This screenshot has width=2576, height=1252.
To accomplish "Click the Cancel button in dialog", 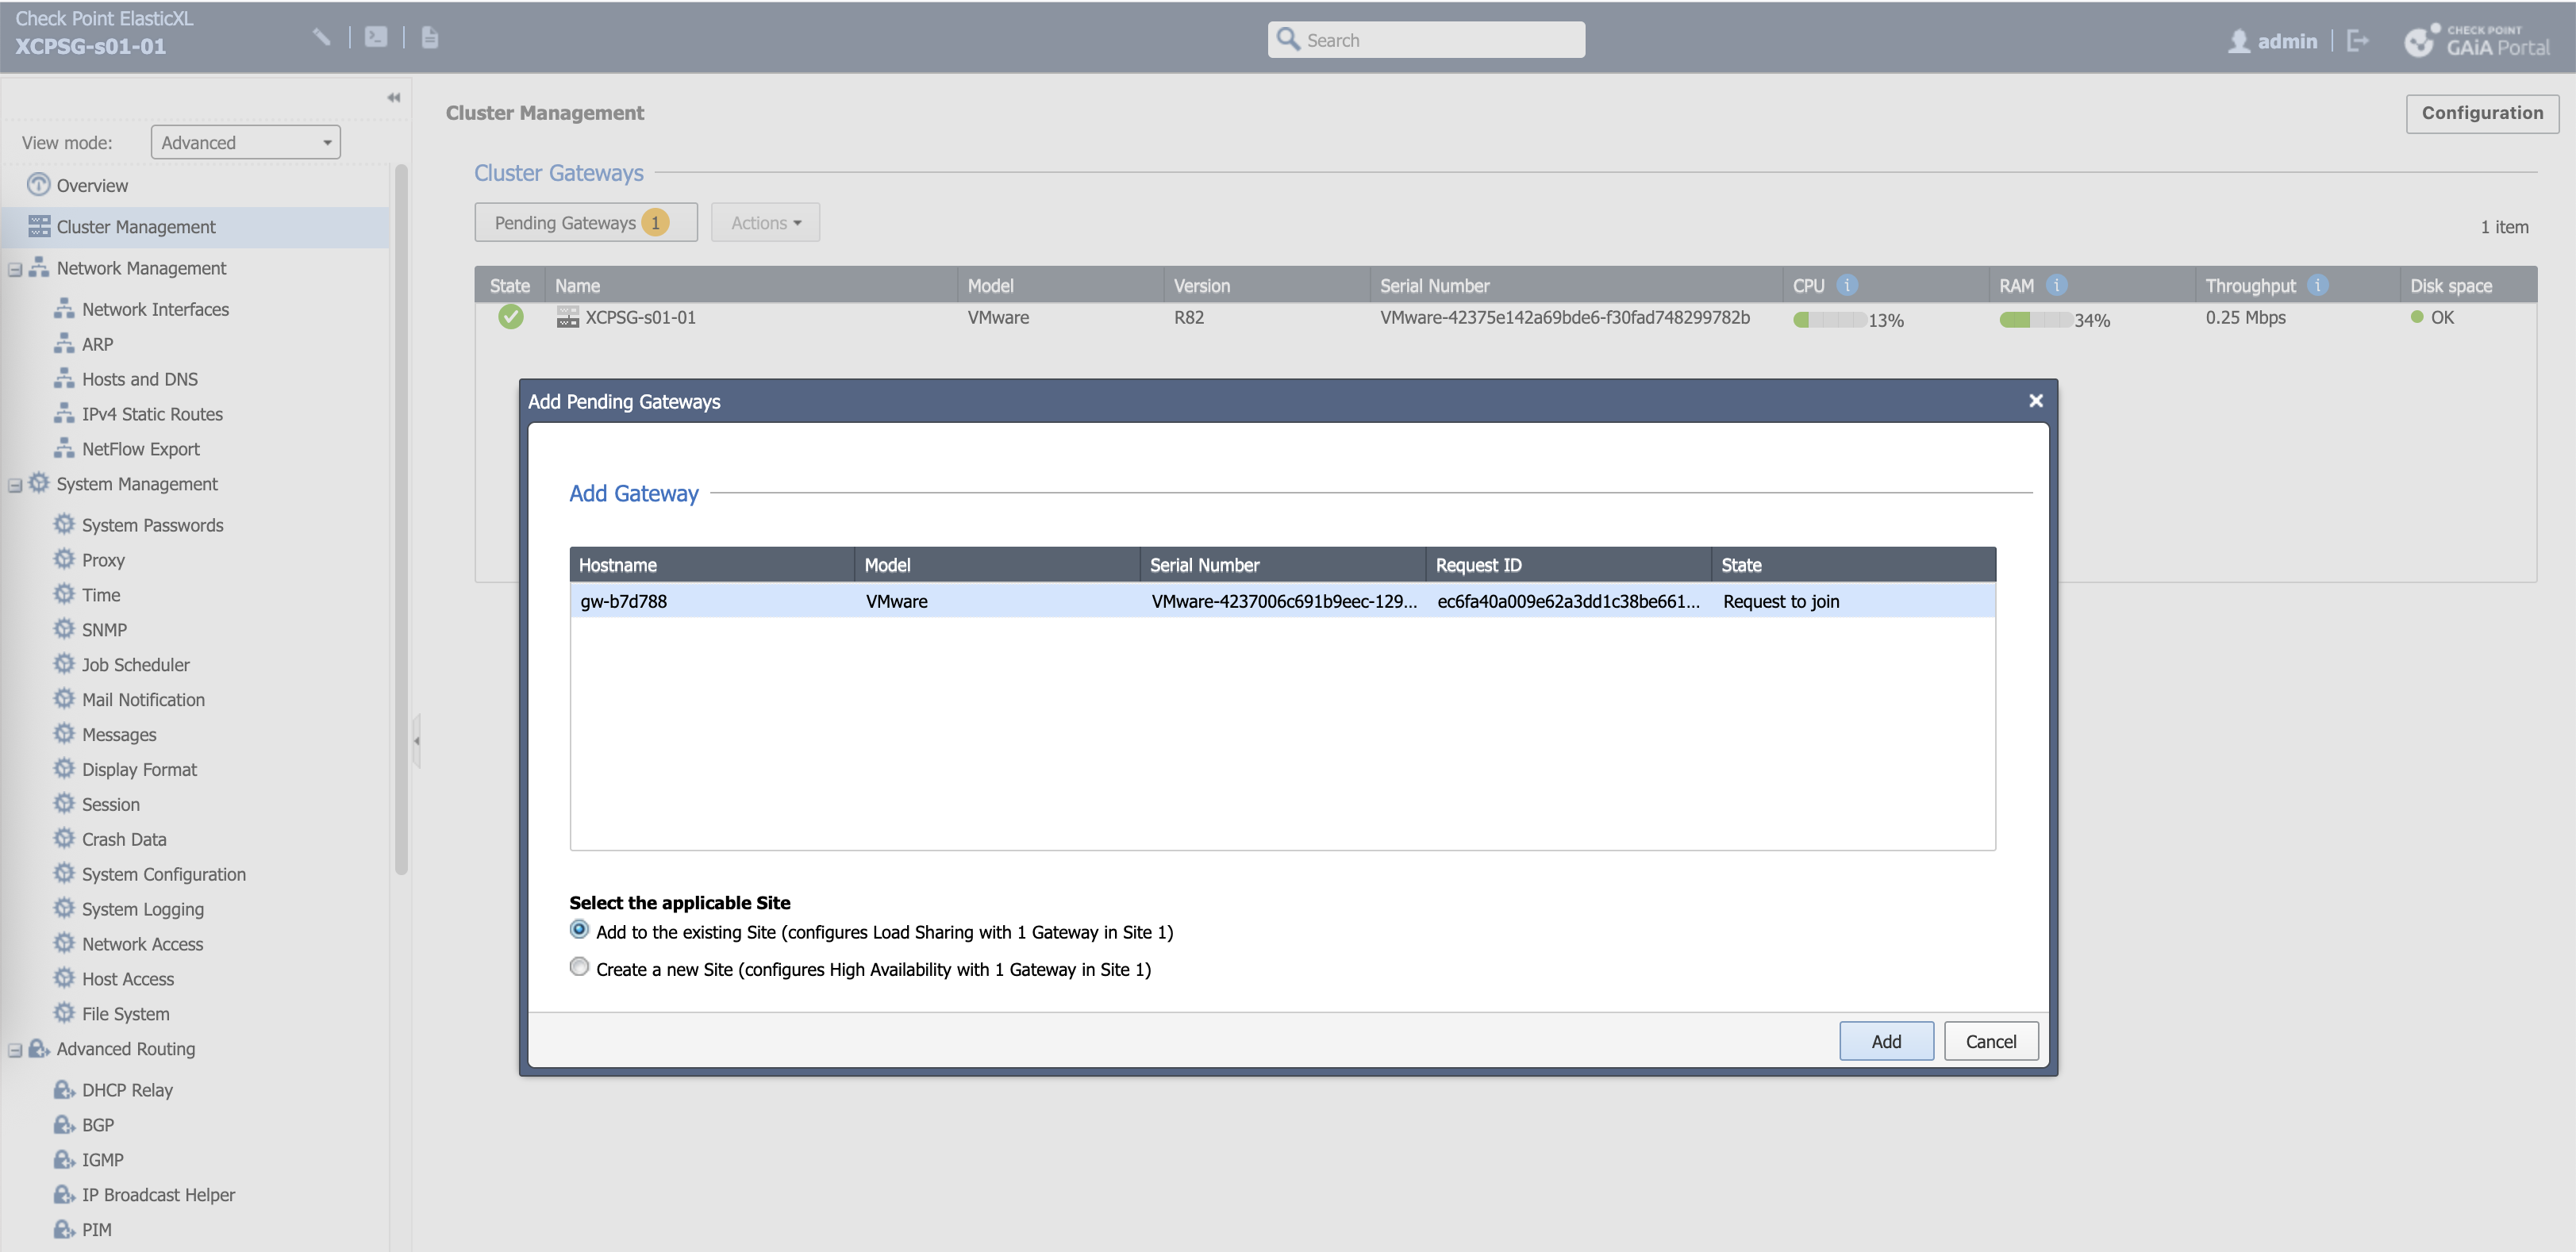I will pos(1990,1041).
